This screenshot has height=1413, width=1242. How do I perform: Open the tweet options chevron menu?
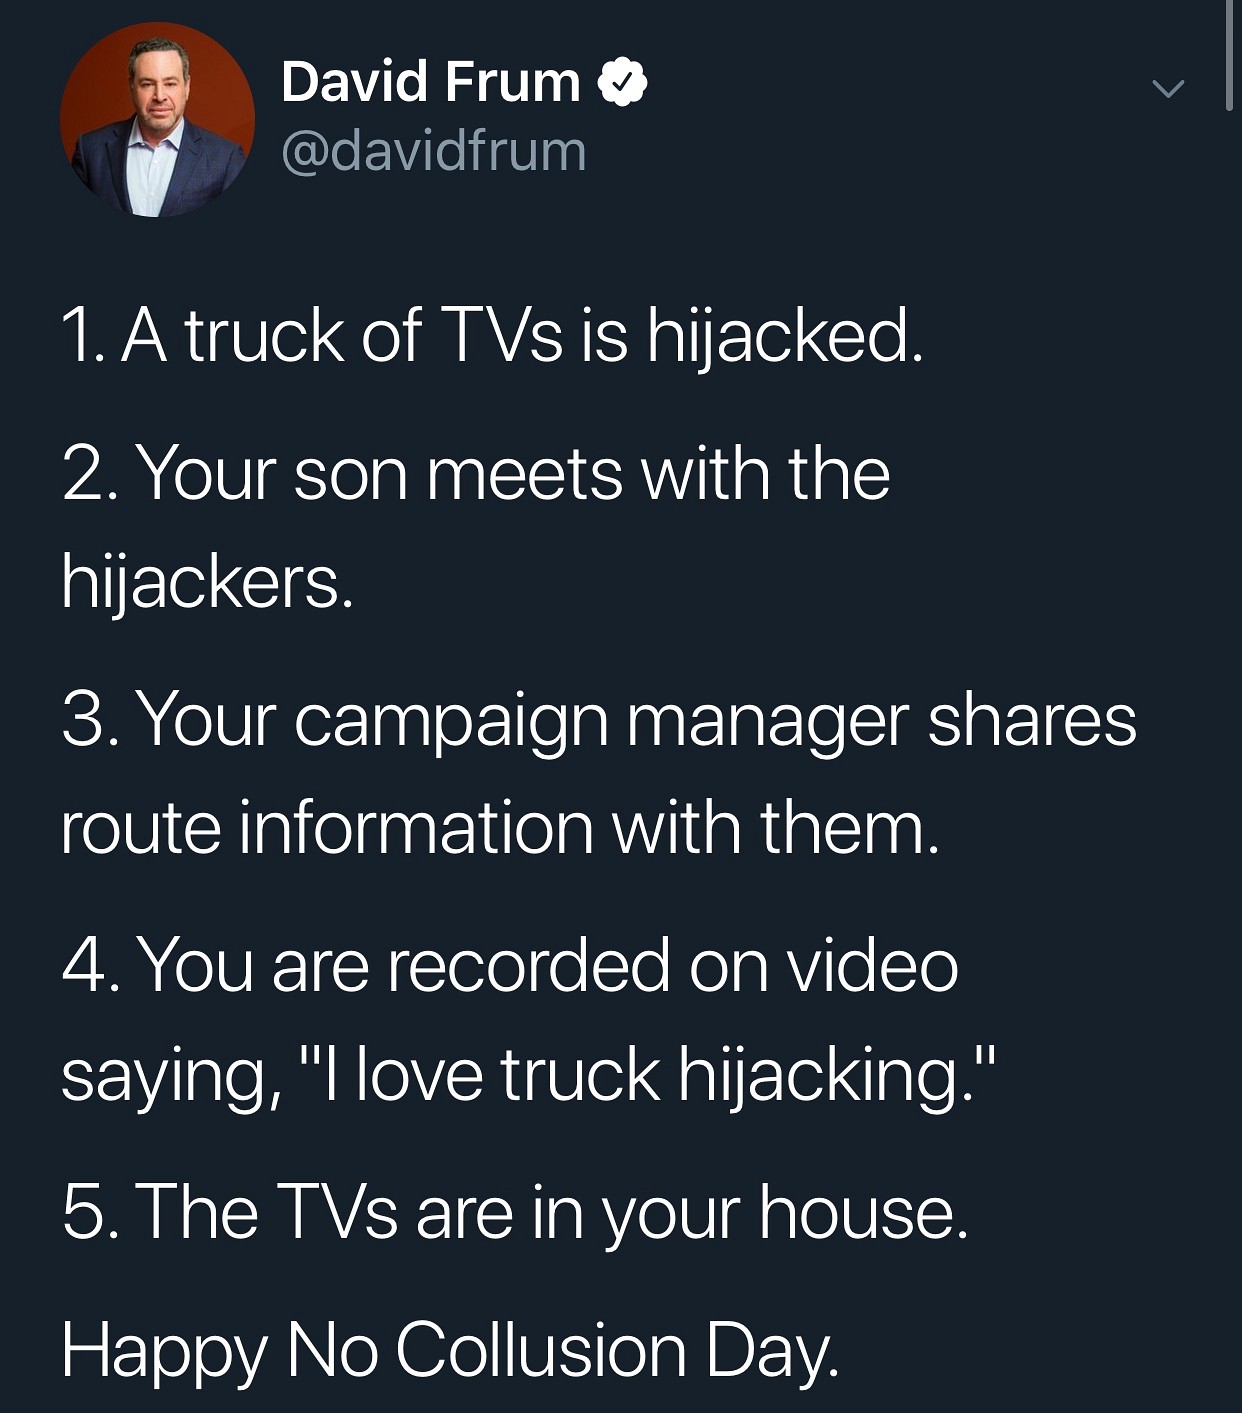tap(1167, 89)
